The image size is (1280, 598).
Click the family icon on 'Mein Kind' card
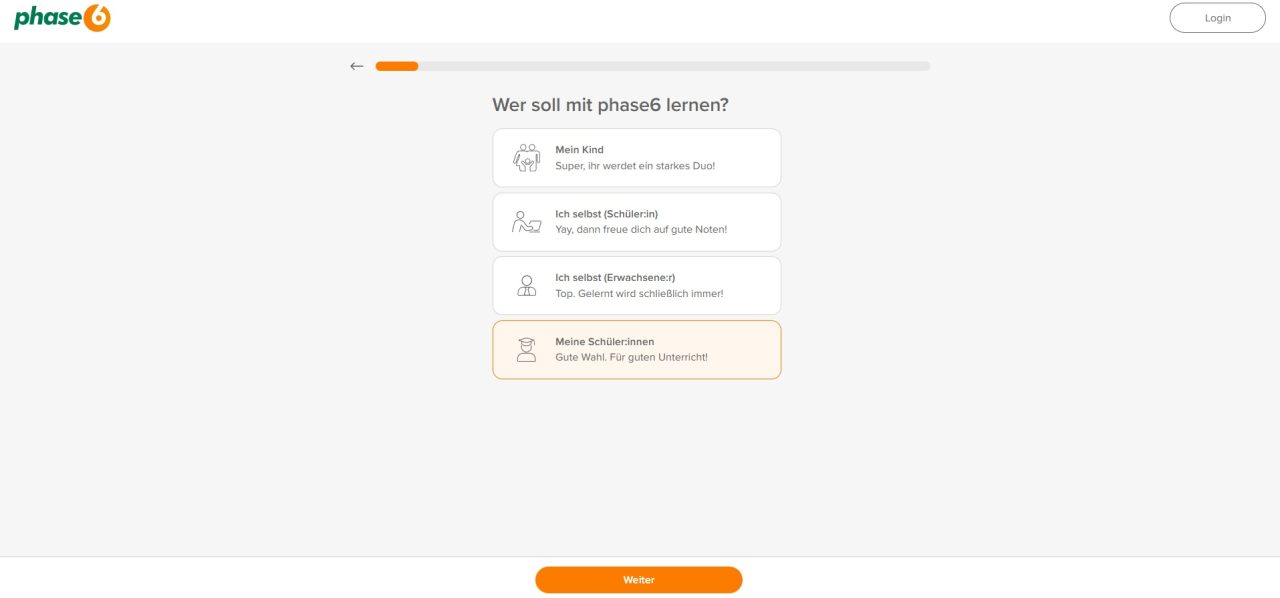525,157
